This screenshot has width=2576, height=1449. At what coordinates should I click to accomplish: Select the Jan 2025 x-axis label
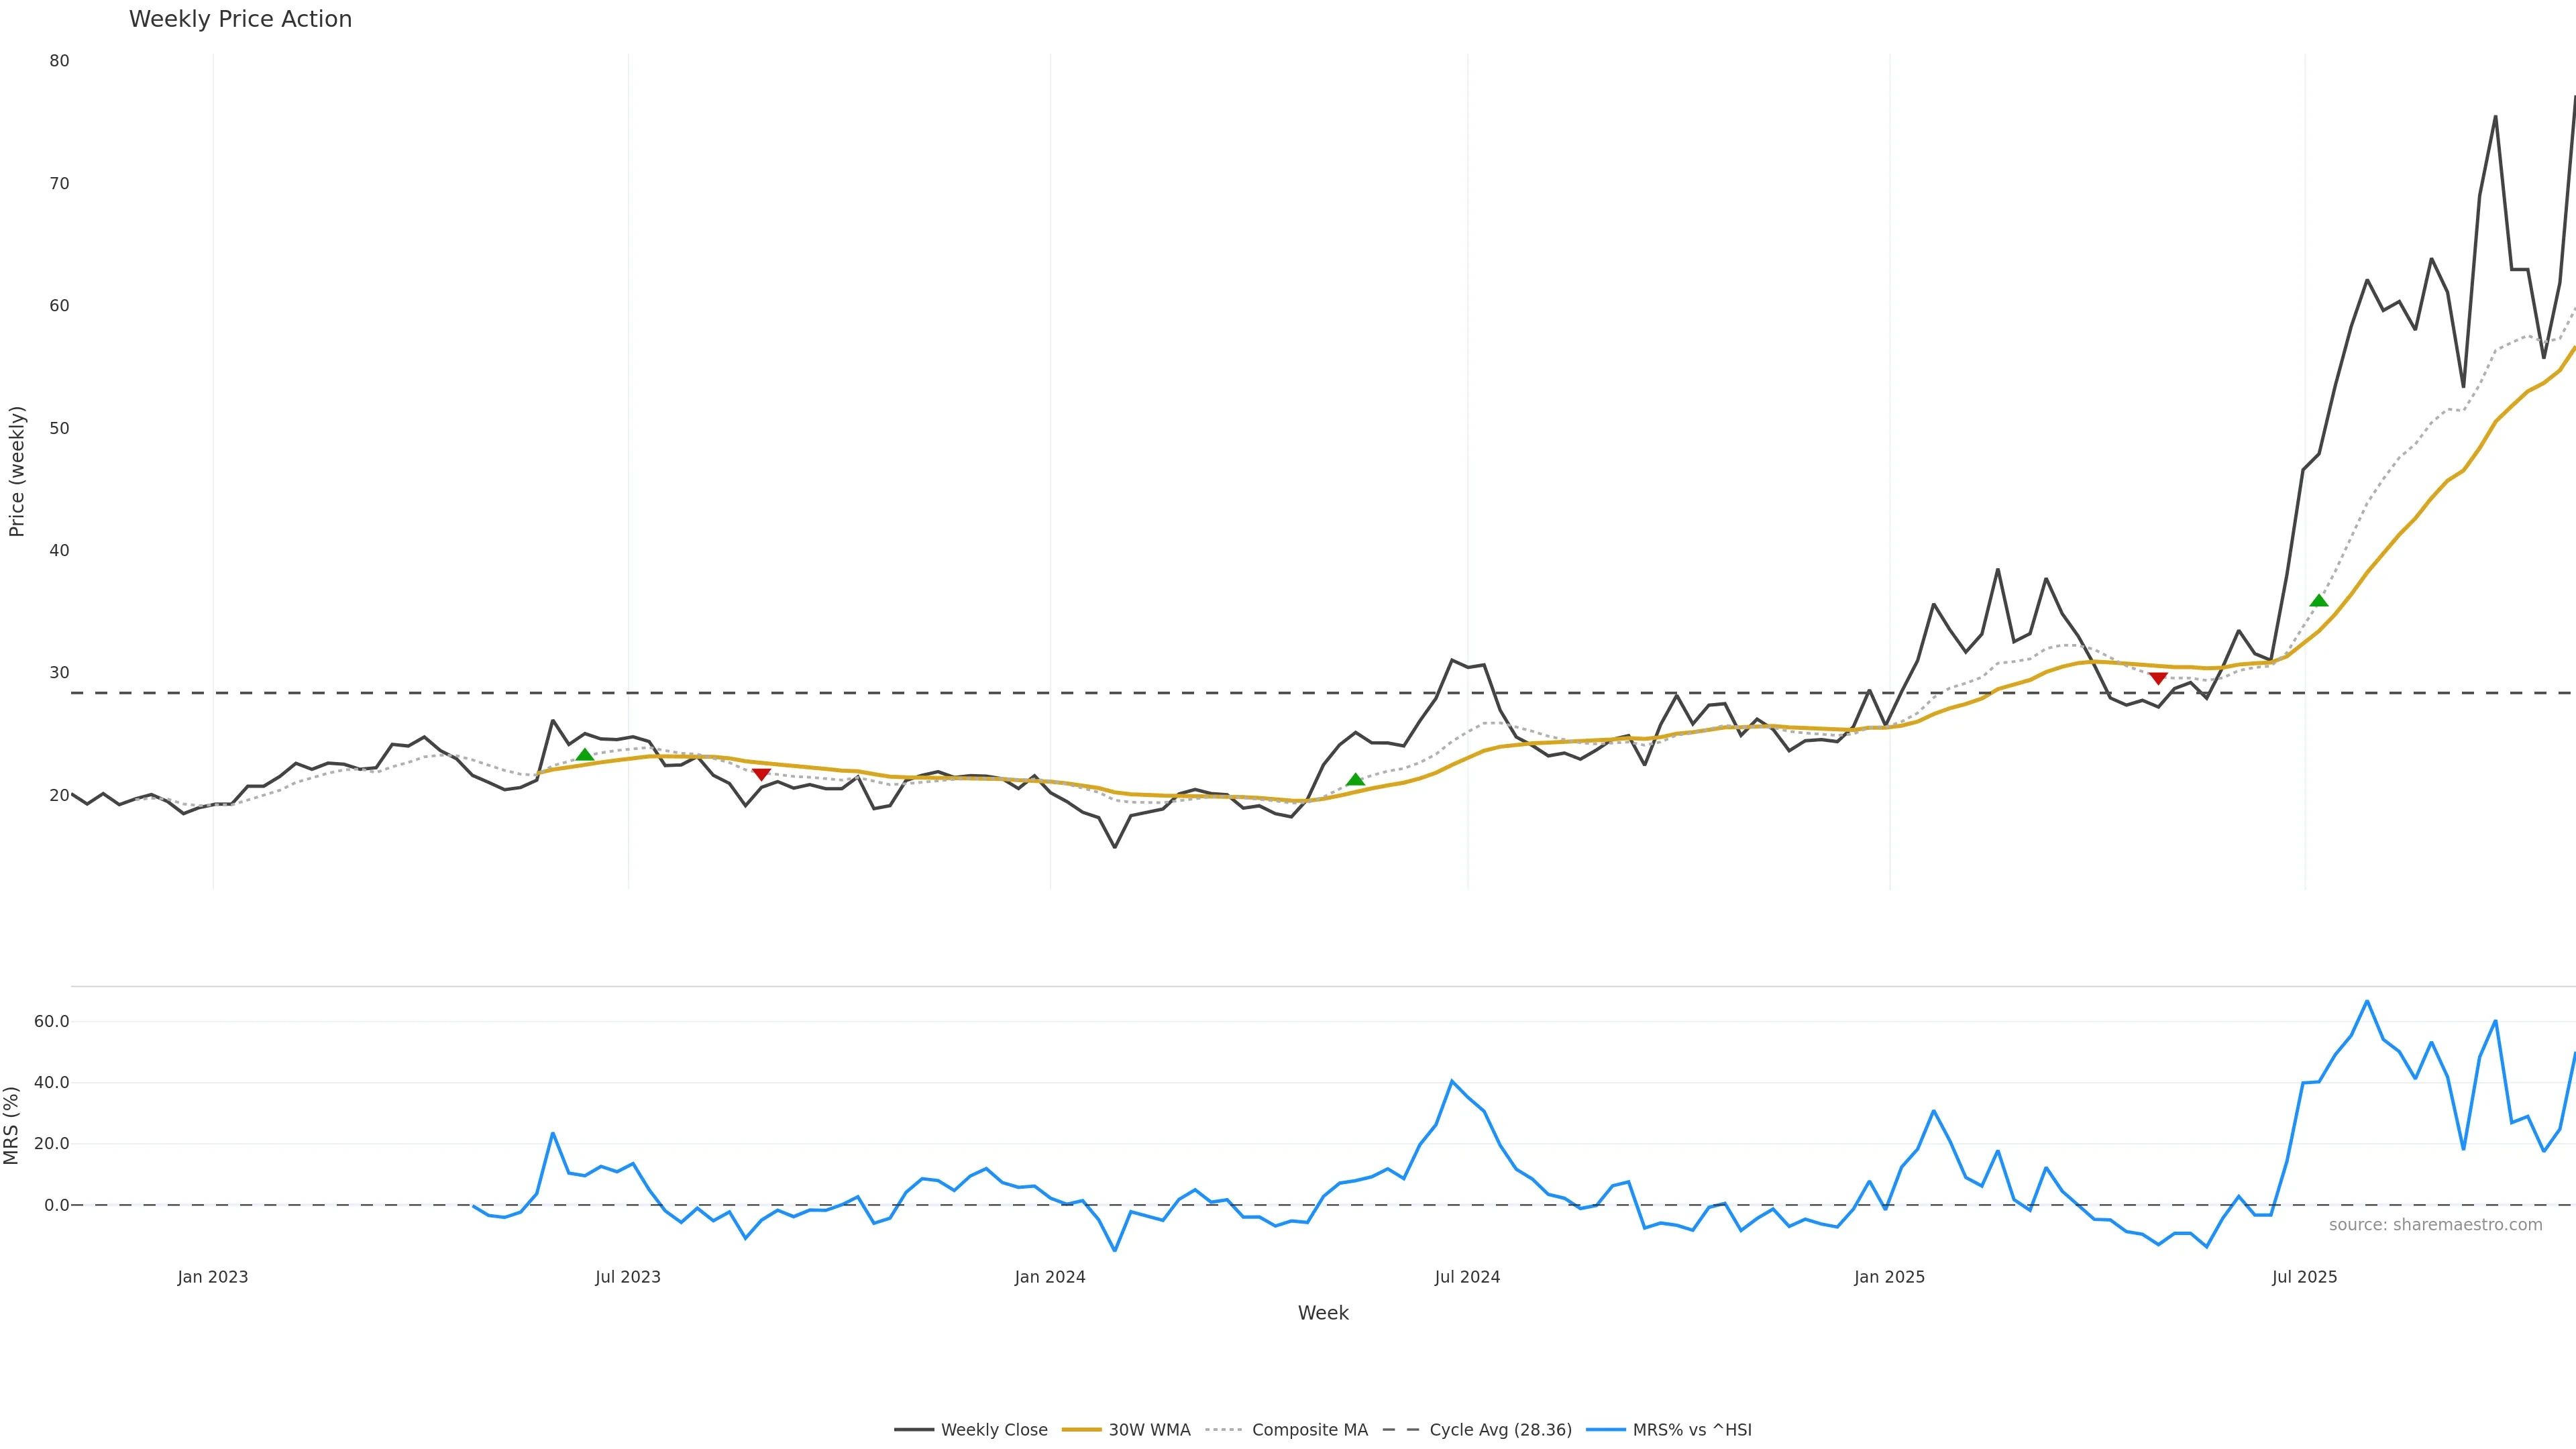click(x=1889, y=1277)
